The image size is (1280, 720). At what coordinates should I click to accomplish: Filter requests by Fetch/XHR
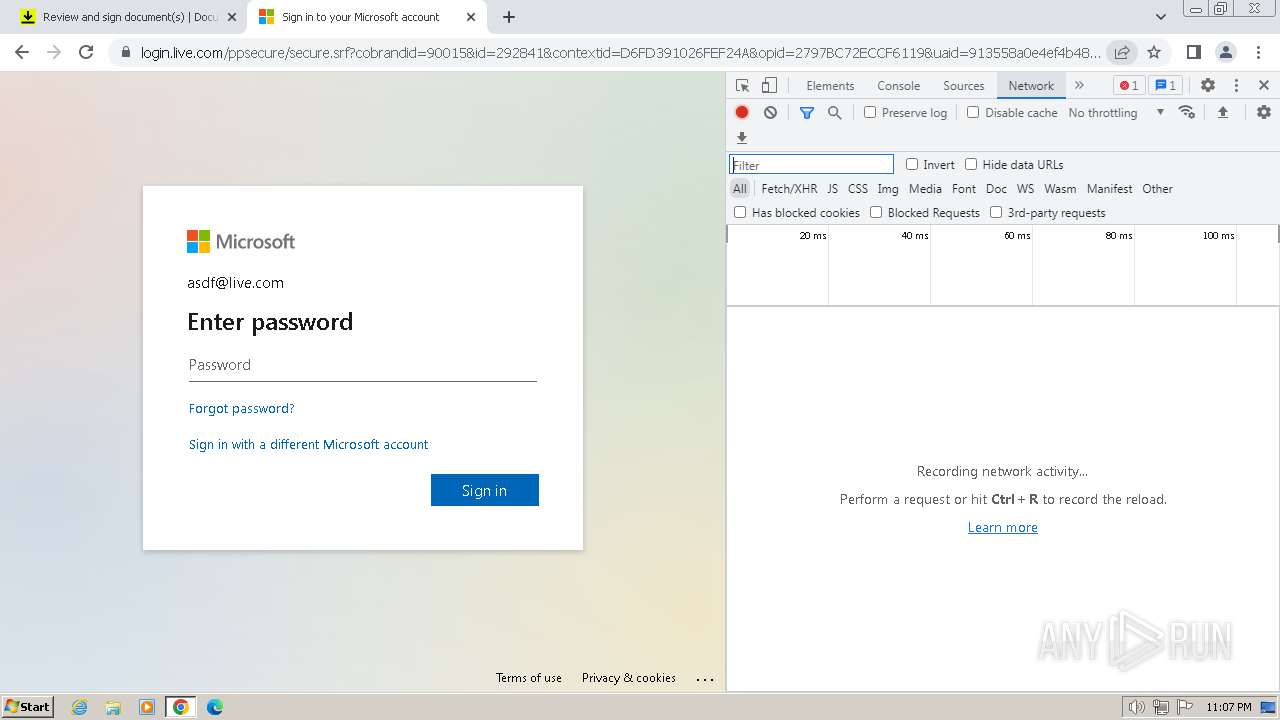point(789,188)
